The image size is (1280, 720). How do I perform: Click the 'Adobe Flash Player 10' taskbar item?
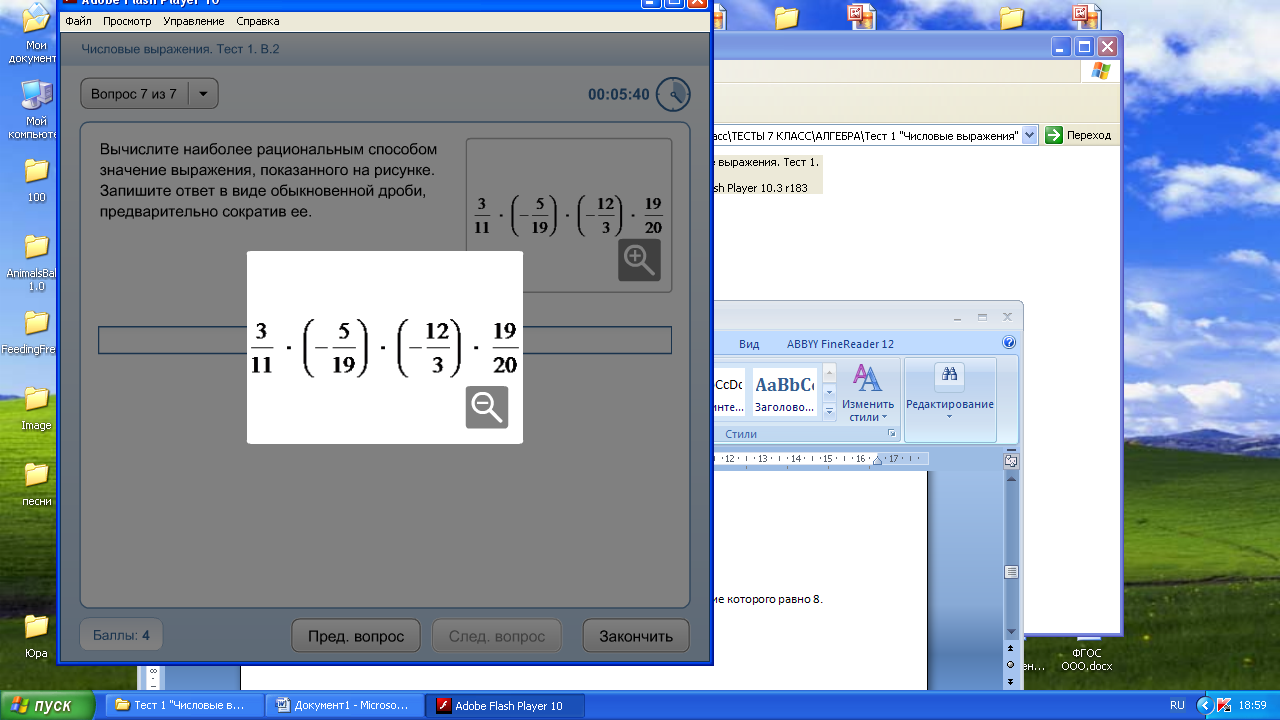(x=505, y=706)
